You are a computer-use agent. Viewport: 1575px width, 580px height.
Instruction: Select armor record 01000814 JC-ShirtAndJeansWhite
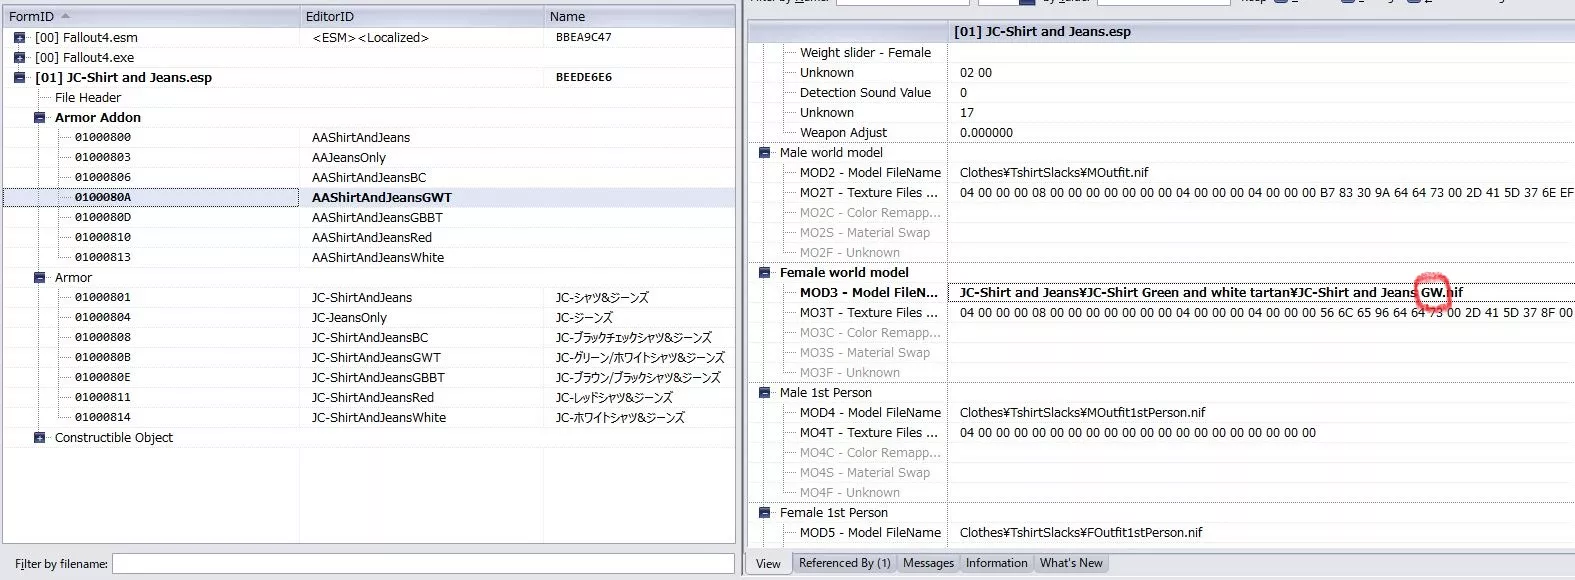[x=369, y=417]
